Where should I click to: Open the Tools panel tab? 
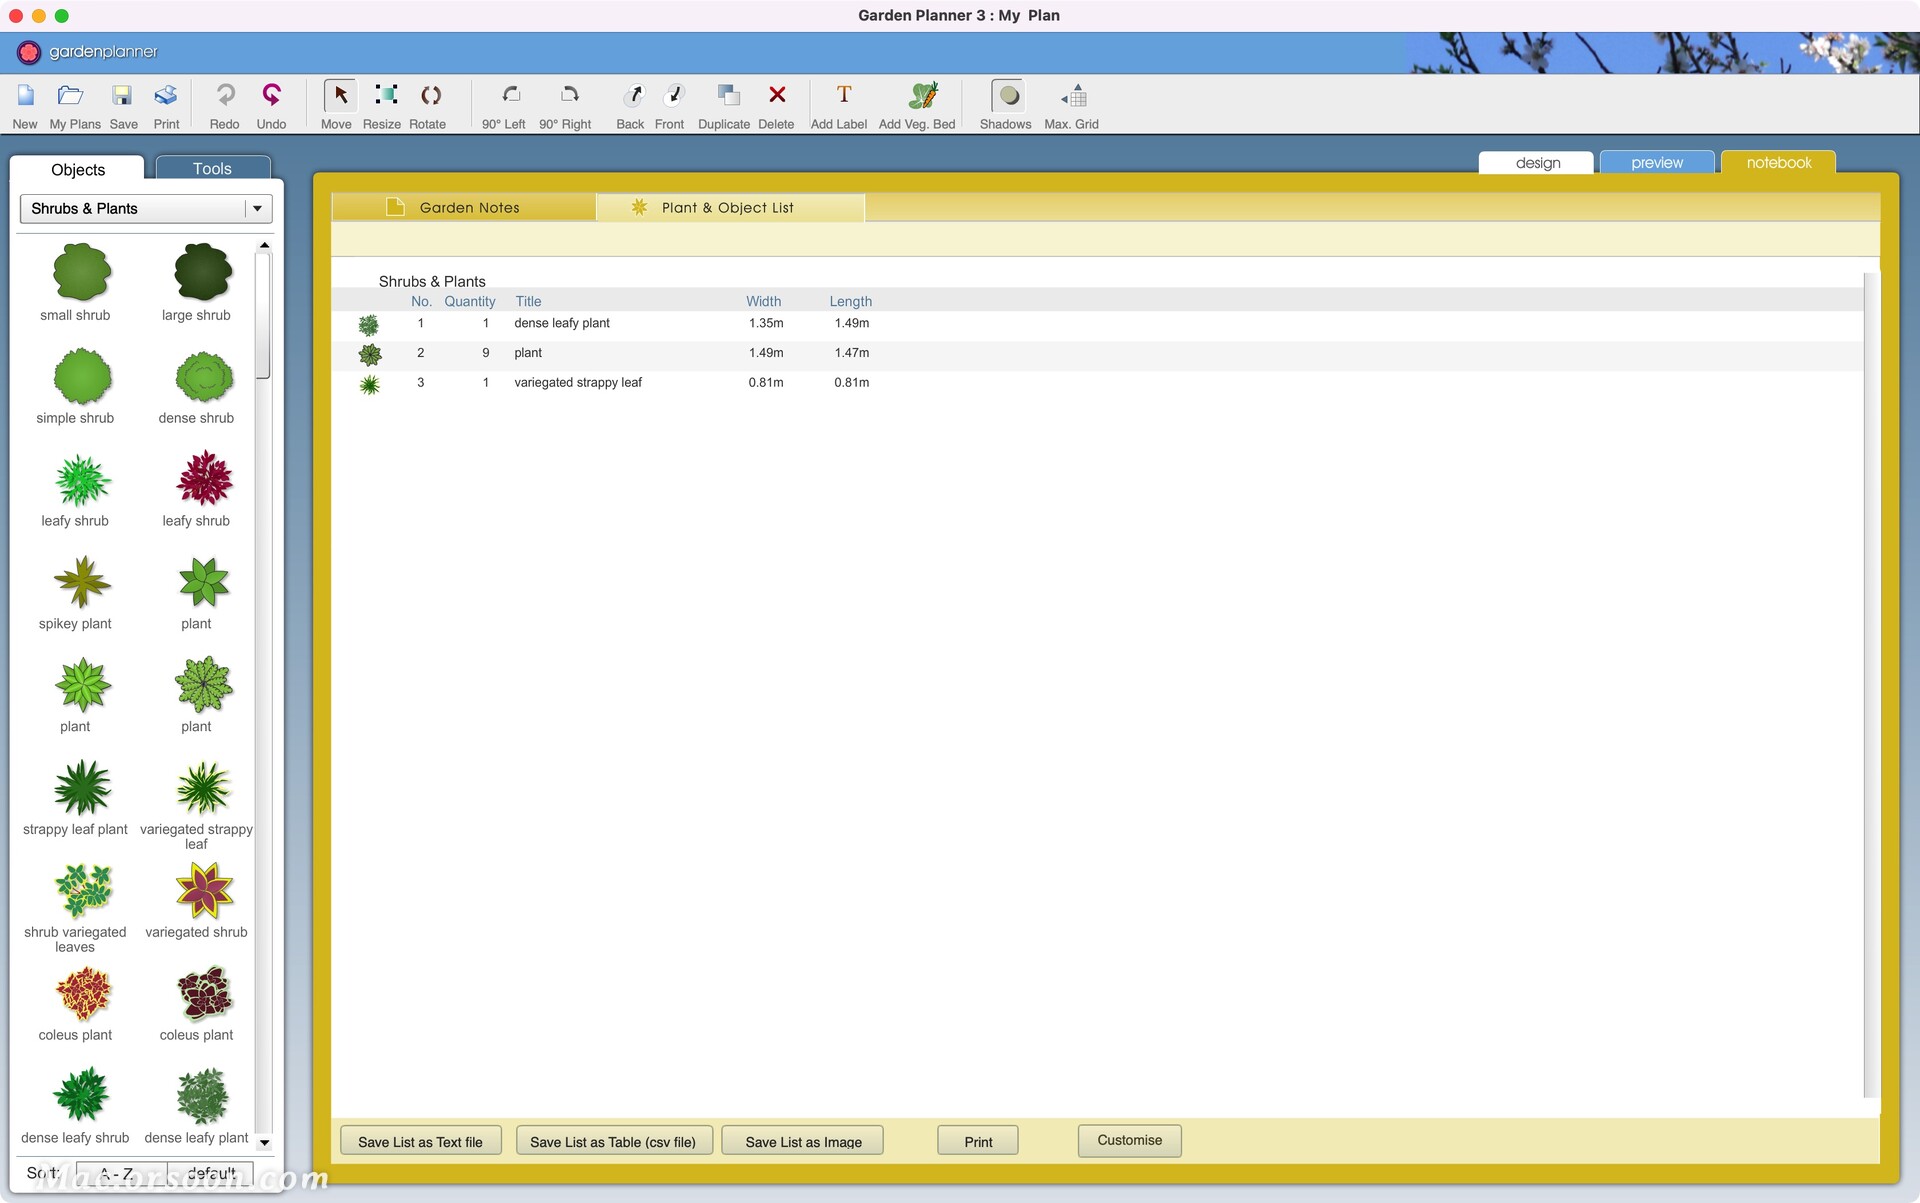pyautogui.click(x=212, y=169)
